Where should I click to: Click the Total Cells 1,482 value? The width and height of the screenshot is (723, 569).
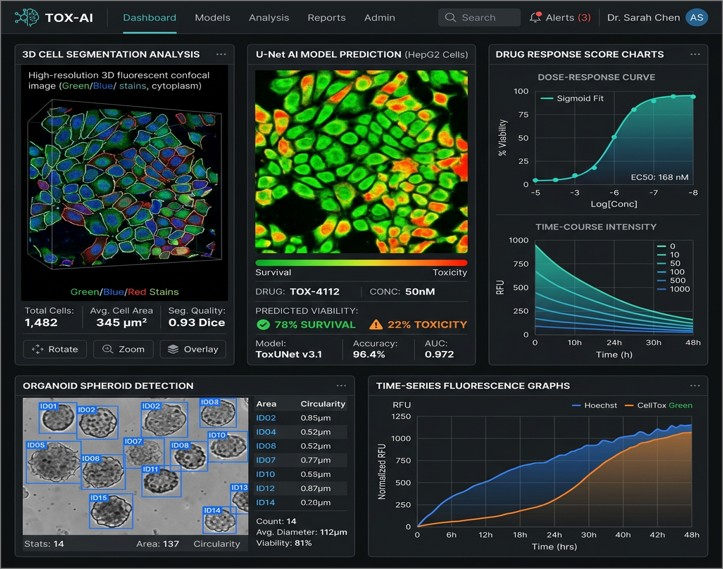41,322
